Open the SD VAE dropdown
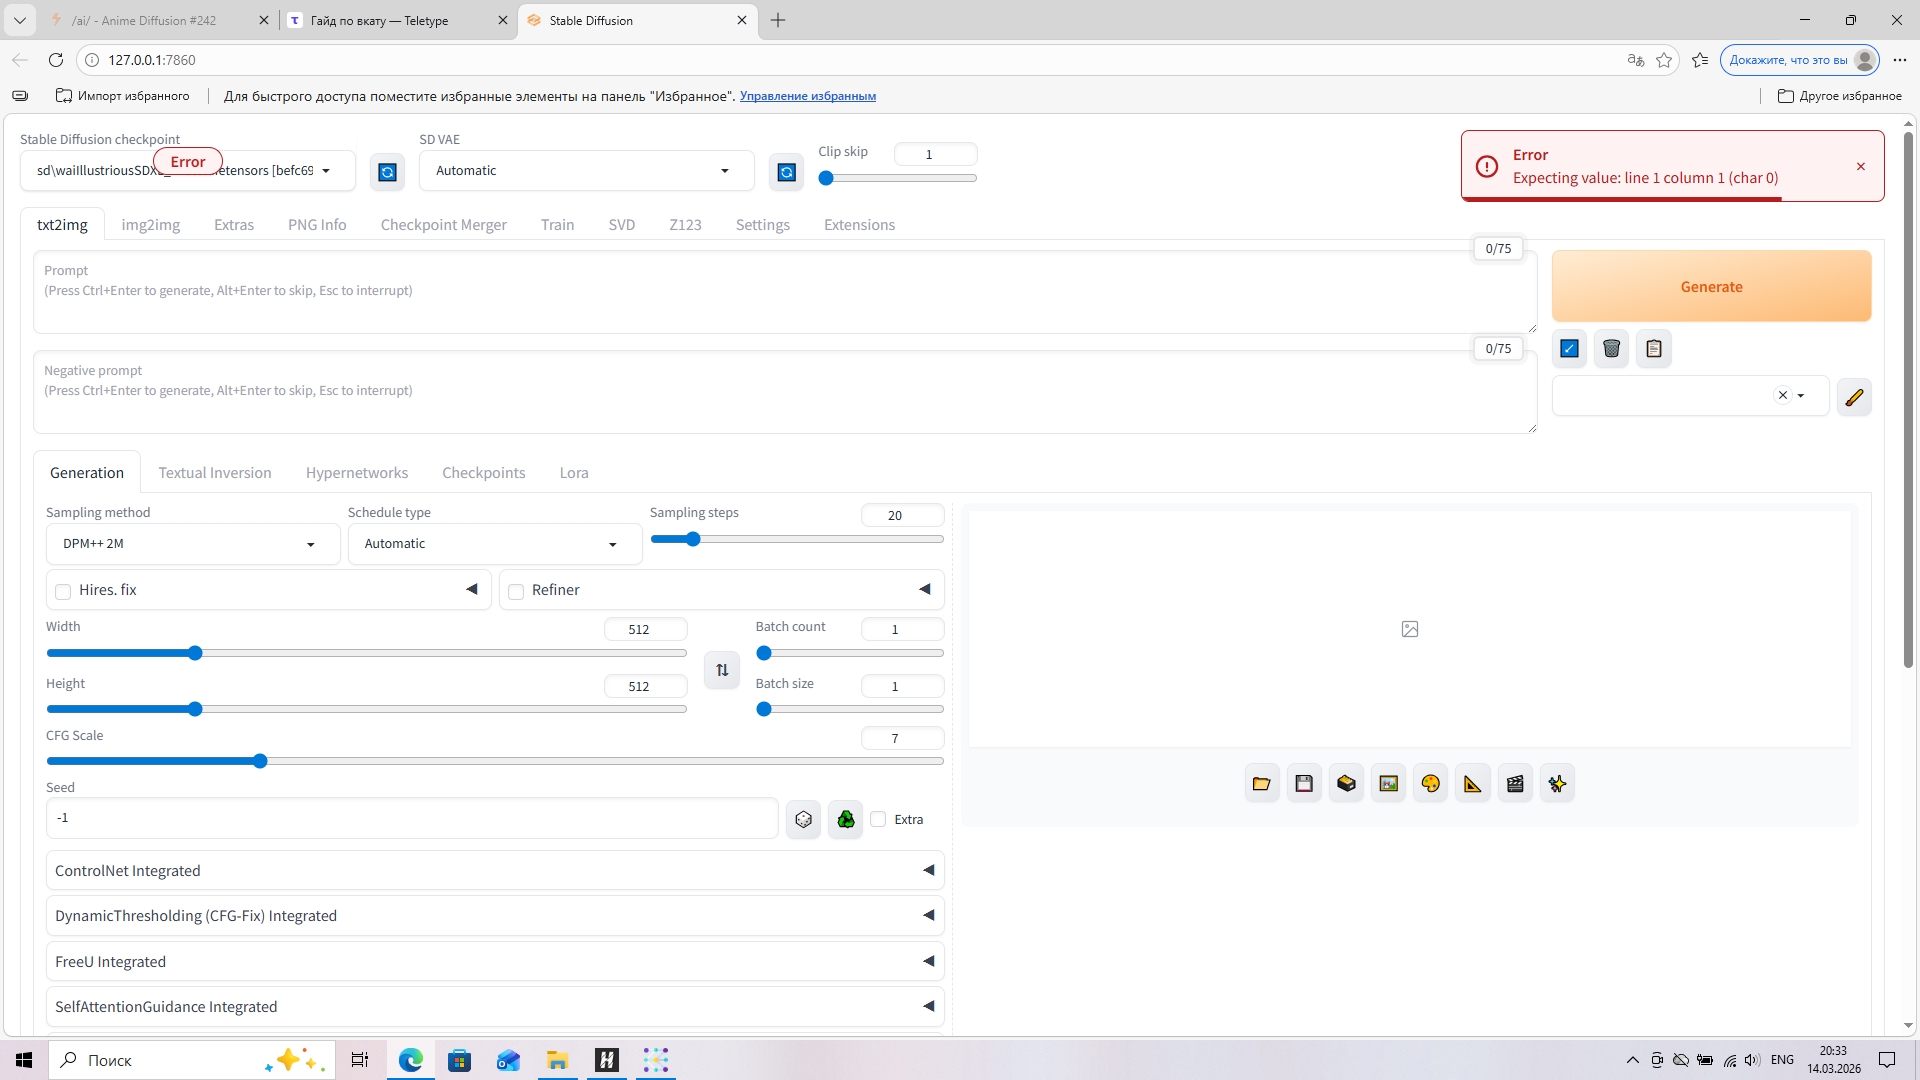Viewport: 1920px width, 1080px height. tap(585, 171)
